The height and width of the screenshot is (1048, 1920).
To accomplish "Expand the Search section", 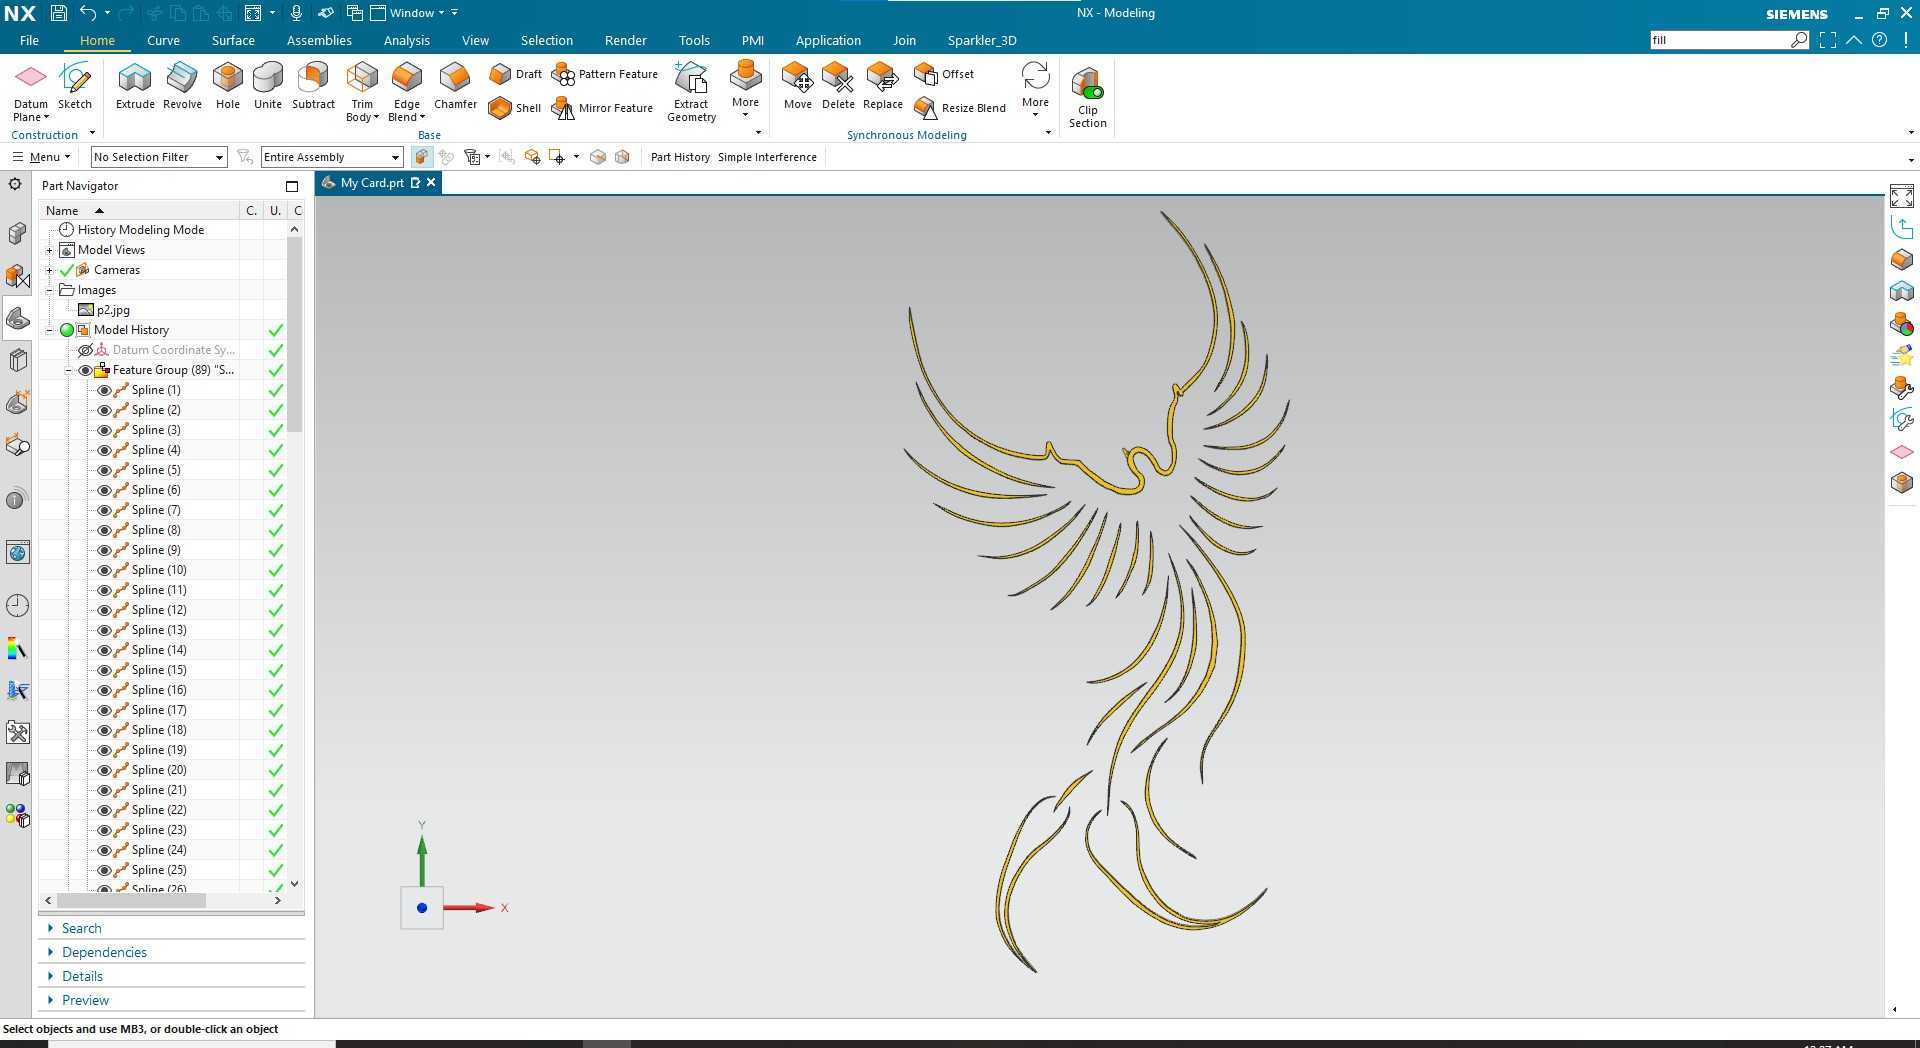I will 81,928.
